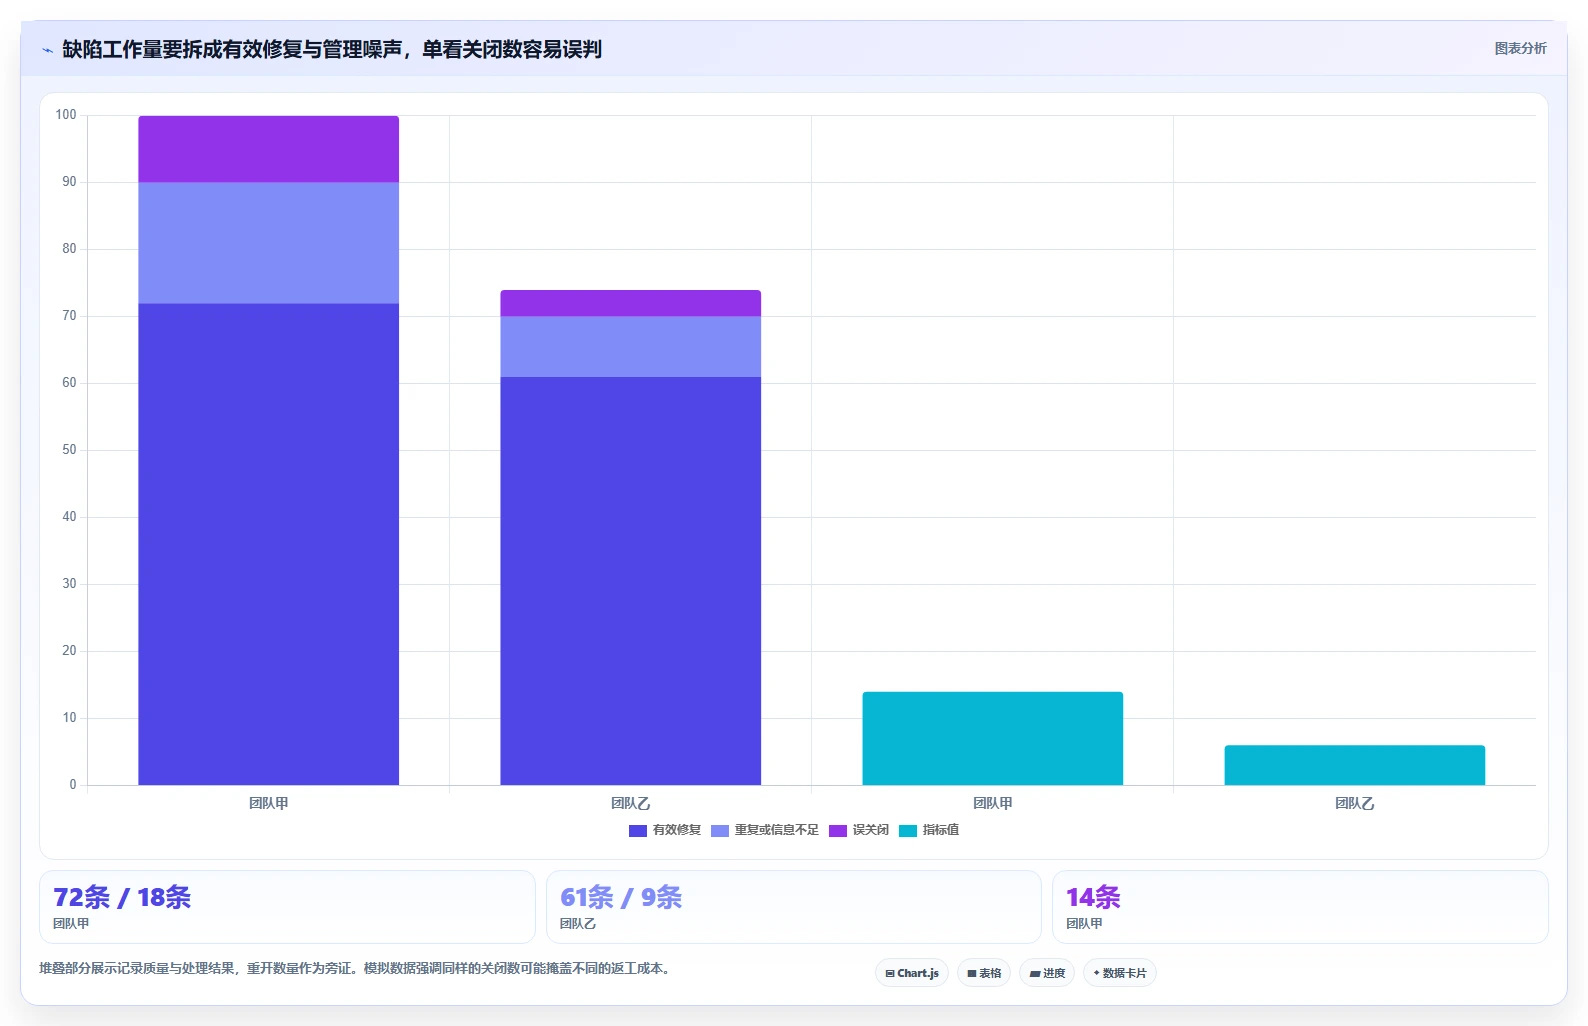Toggle the 重复或信息不足 legend swatch
The height and width of the screenshot is (1026, 1588).
tap(720, 831)
